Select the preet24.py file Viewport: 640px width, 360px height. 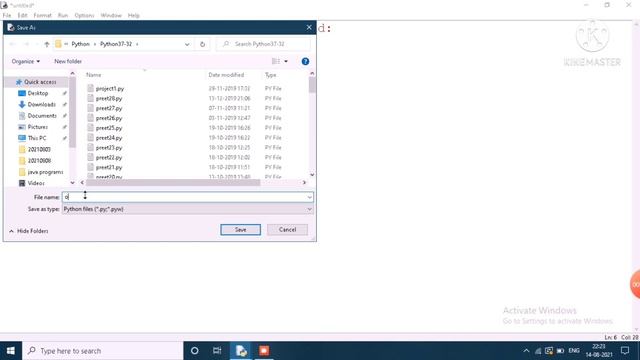point(109,138)
